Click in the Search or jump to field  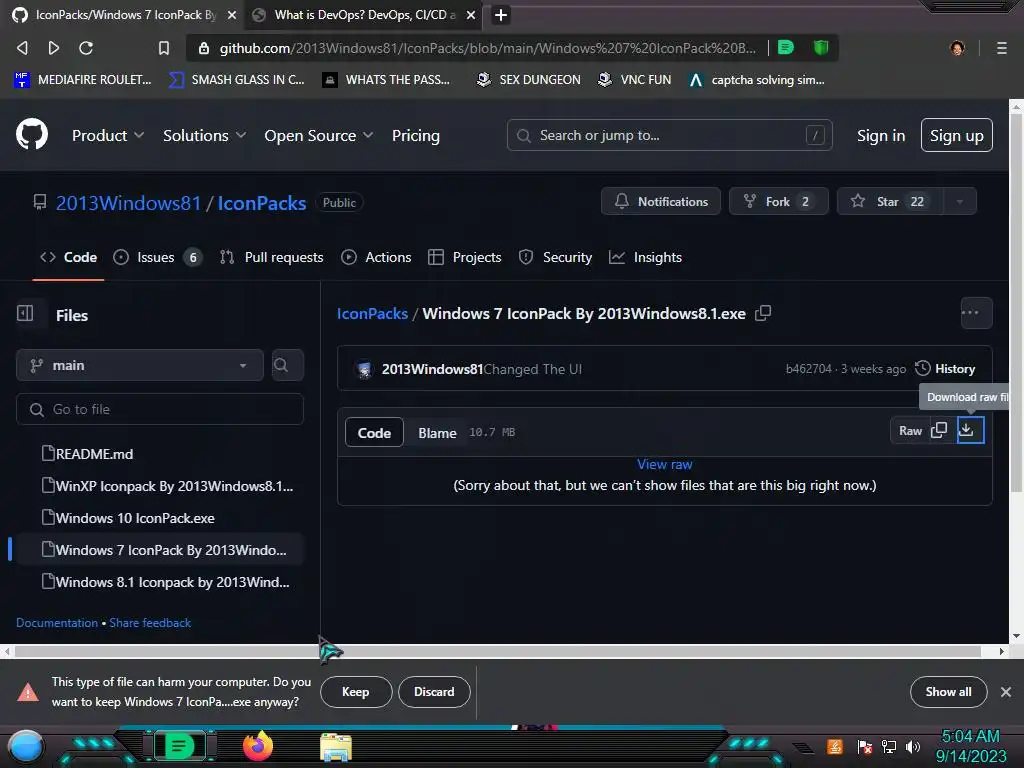(669, 135)
